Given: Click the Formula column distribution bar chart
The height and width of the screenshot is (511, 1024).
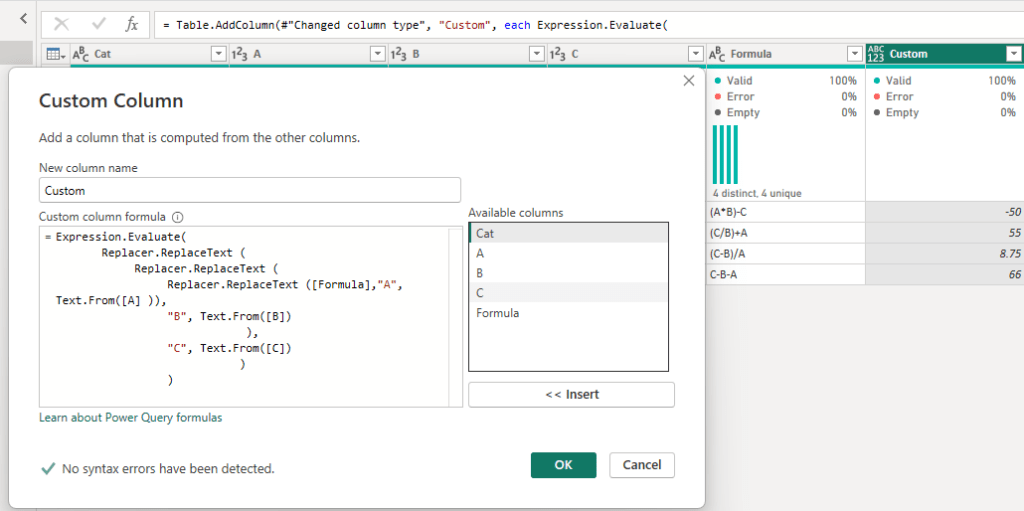Looking at the screenshot, I should coord(725,154).
